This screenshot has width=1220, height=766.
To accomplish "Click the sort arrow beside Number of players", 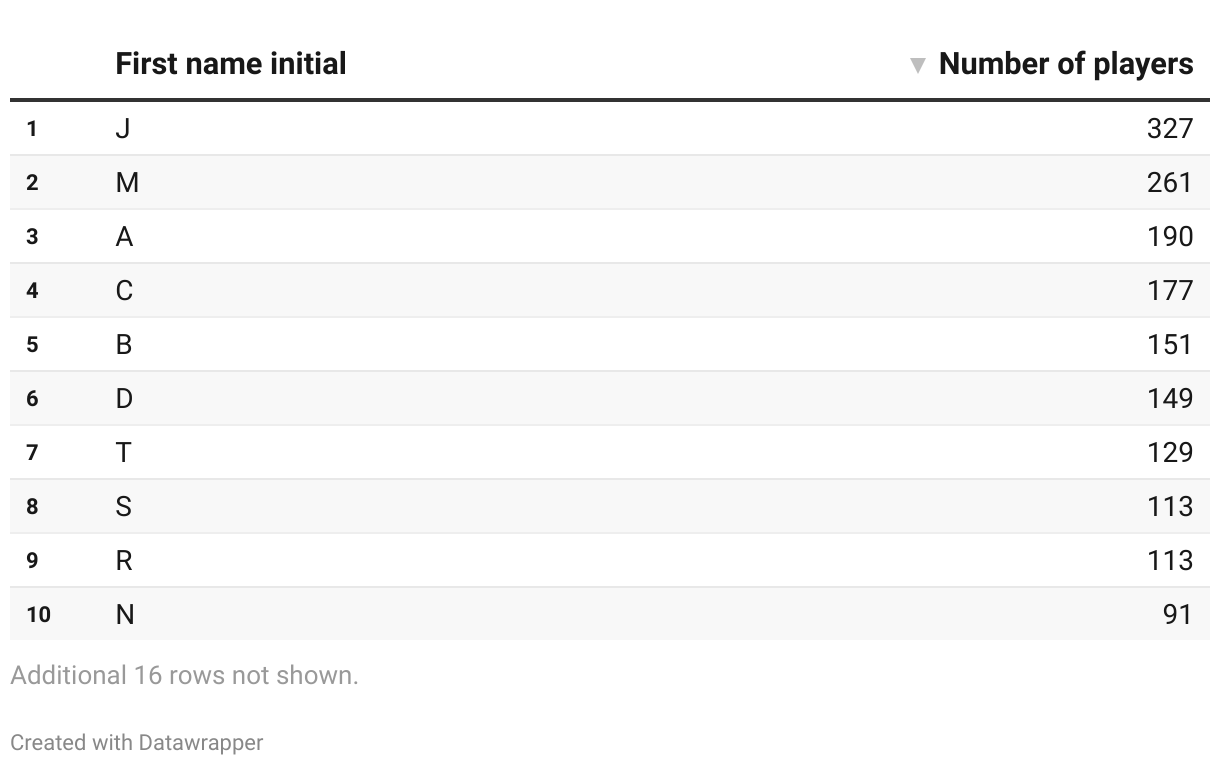I will click(x=917, y=66).
